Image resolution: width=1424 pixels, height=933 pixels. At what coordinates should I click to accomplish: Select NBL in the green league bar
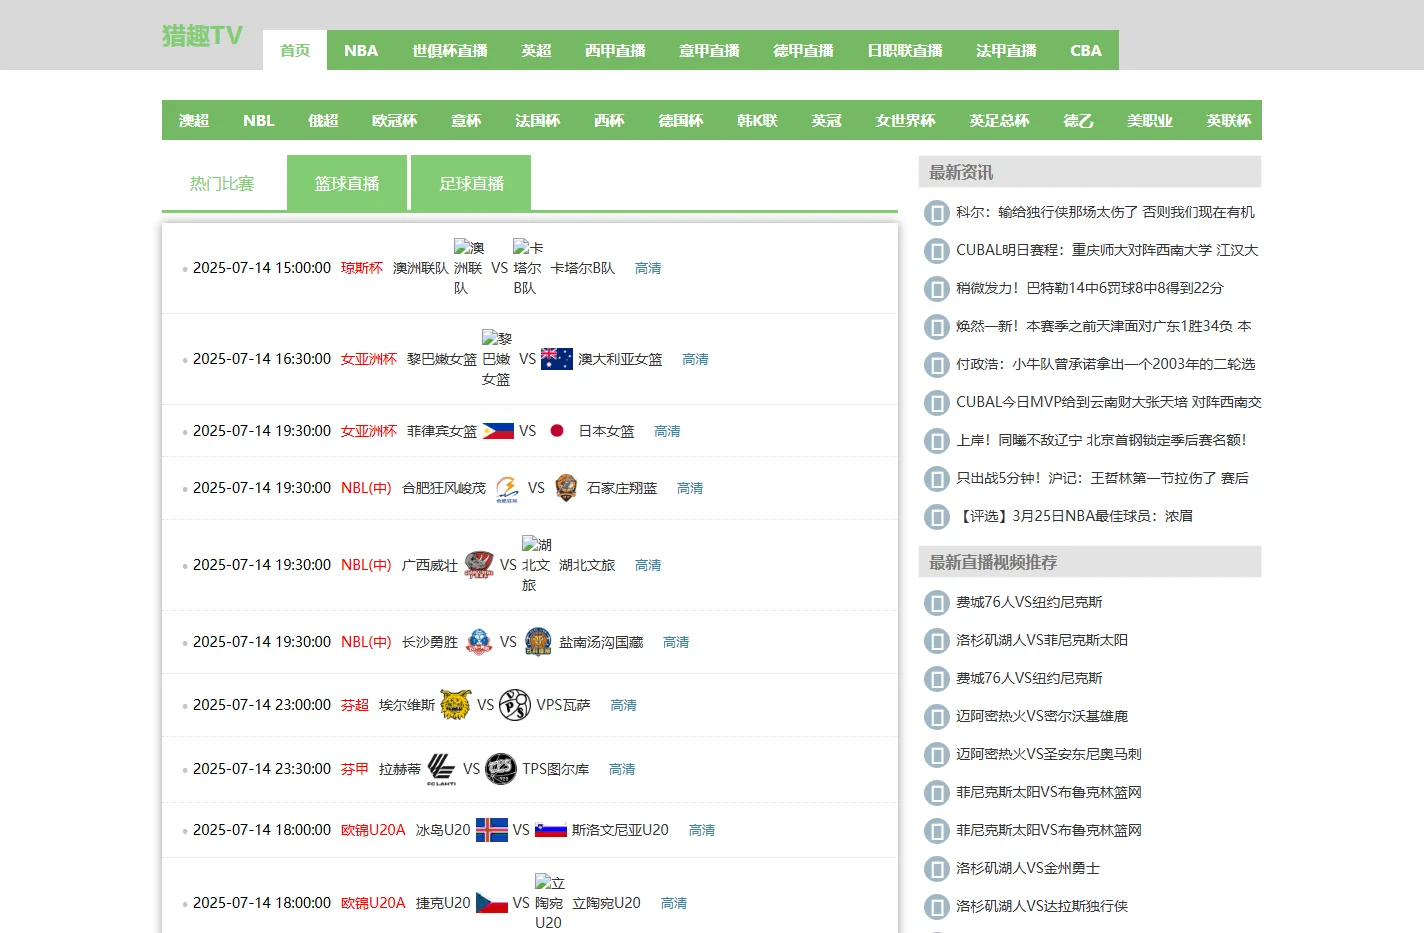click(x=259, y=120)
